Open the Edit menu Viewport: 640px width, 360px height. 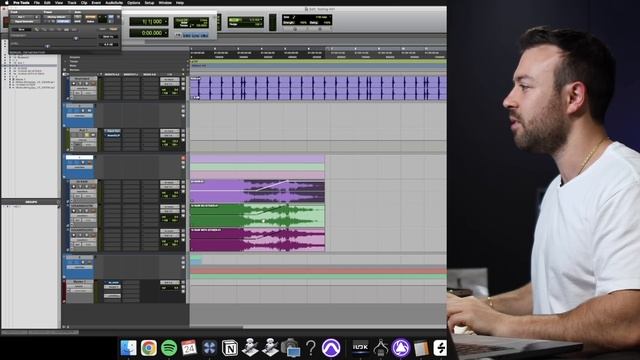click(47, 2)
